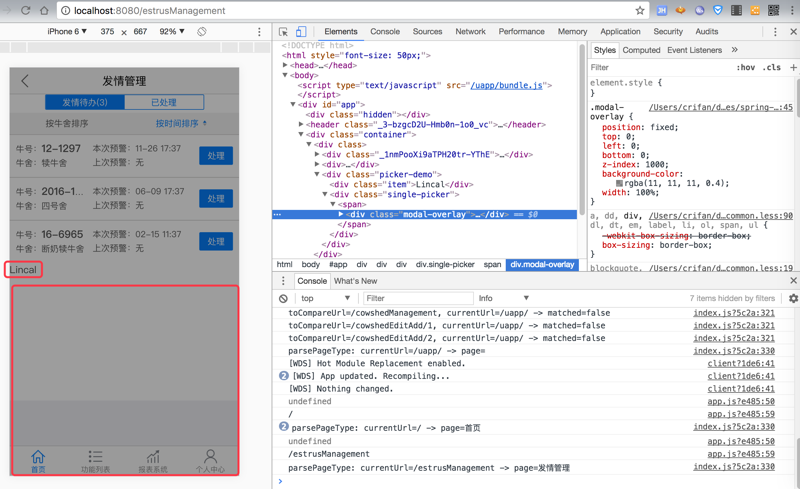
Task: Toggle .cls class editor
Action: tap(772, 68)
